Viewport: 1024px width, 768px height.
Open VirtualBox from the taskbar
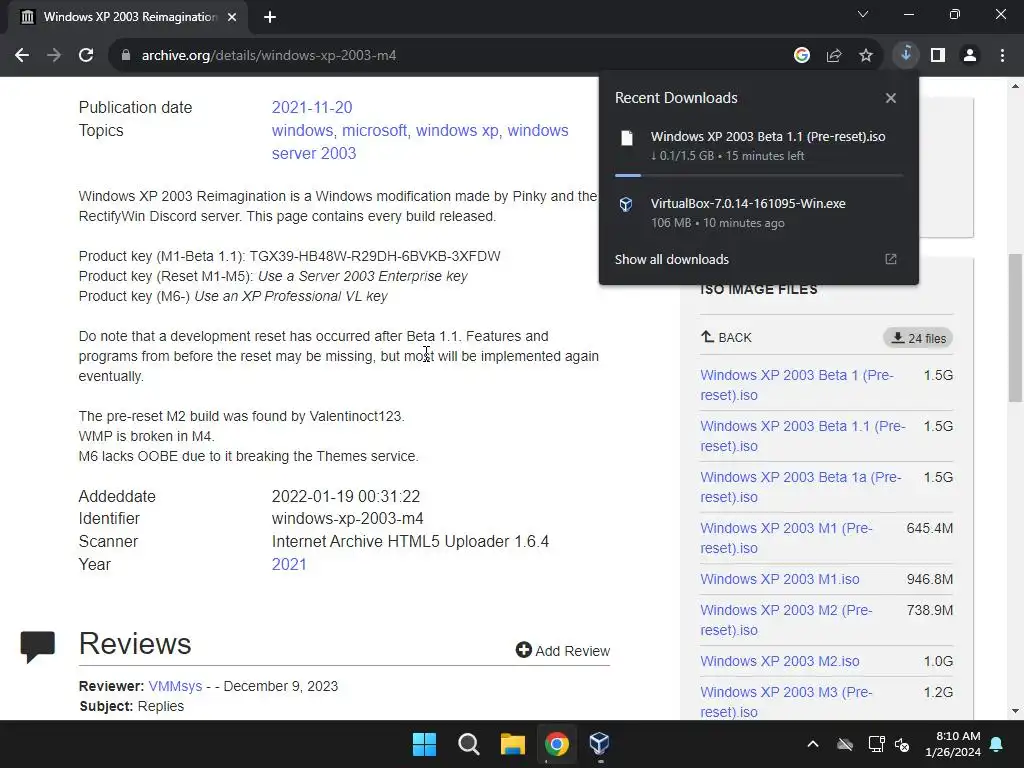pos(599,744)
